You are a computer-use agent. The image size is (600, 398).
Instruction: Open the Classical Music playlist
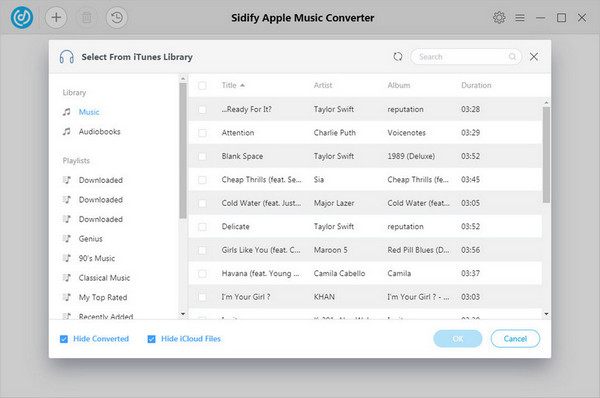click(104, 278)
